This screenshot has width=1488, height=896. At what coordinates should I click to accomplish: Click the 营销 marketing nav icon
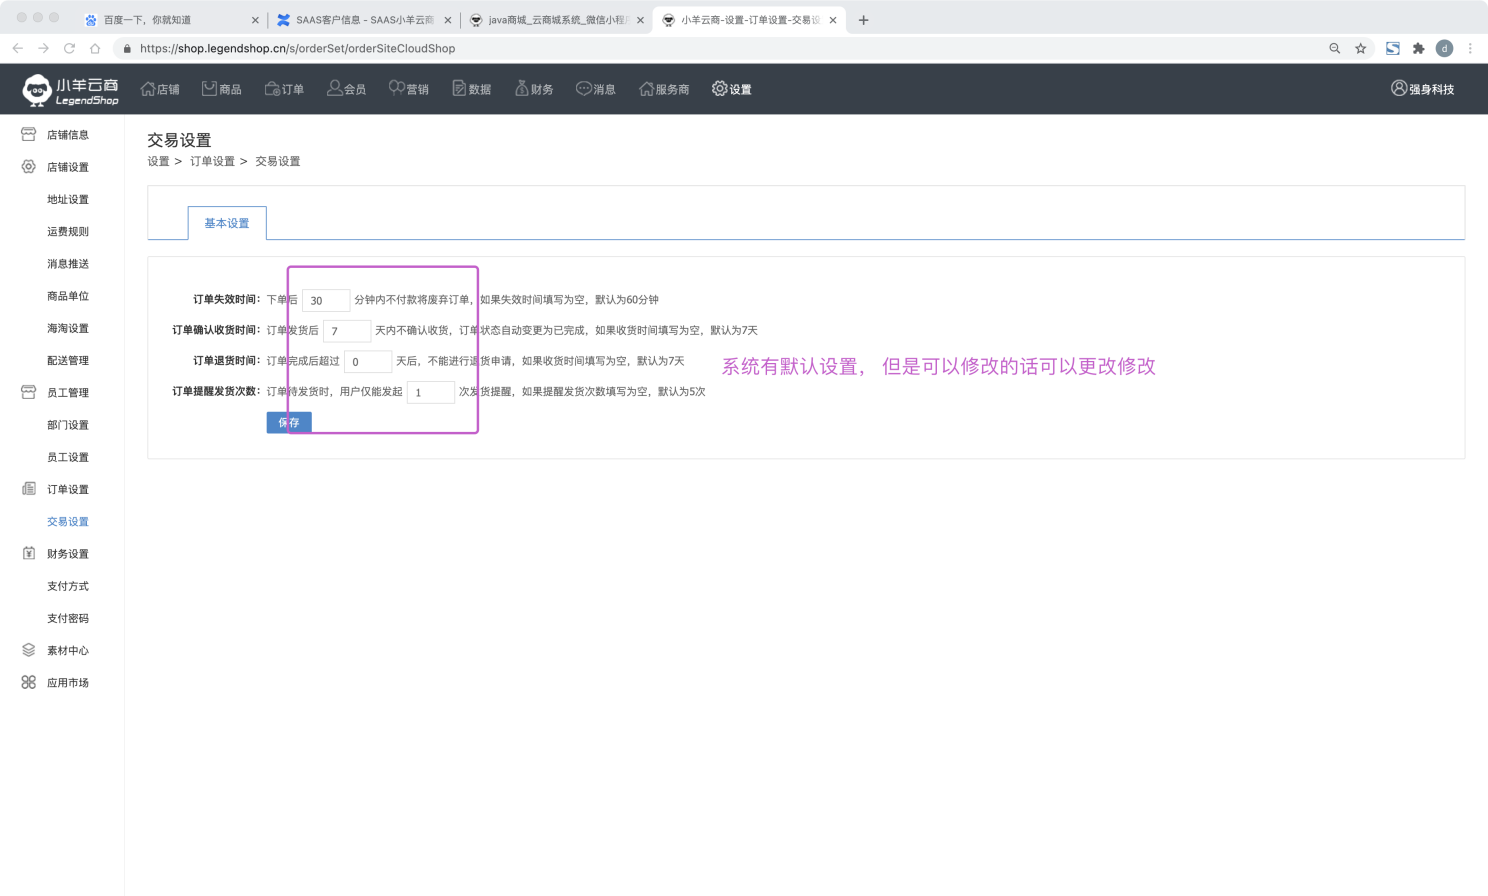(x=397, y=89)
